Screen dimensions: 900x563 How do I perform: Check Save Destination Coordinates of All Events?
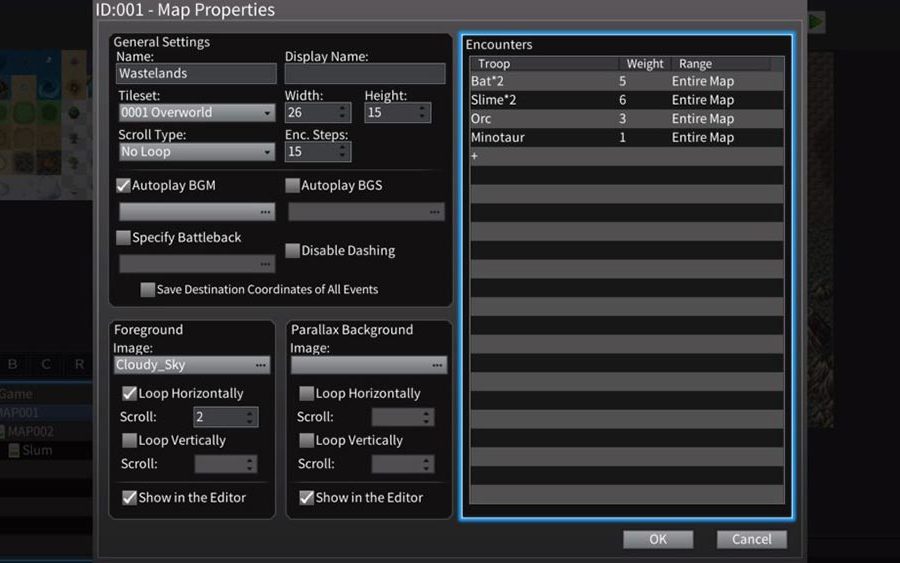click(x=148, y=290)
